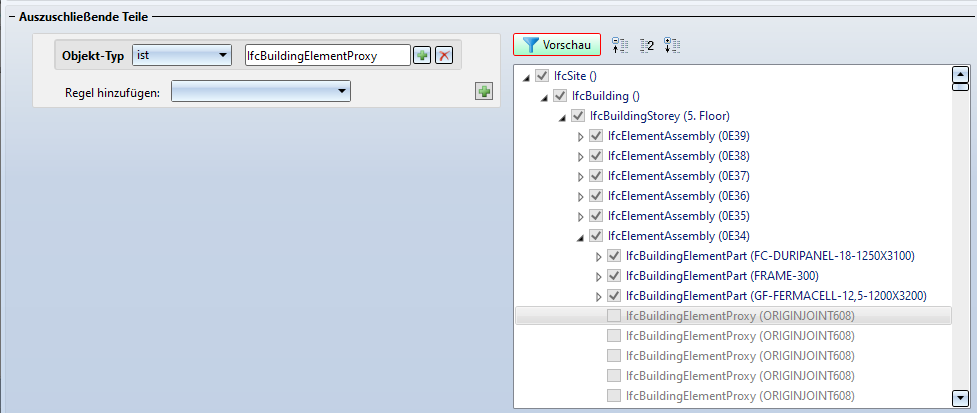
Task: Expand the FC-DURIPANEL-18-1250X3100 part node
Action: pos(599,256)
